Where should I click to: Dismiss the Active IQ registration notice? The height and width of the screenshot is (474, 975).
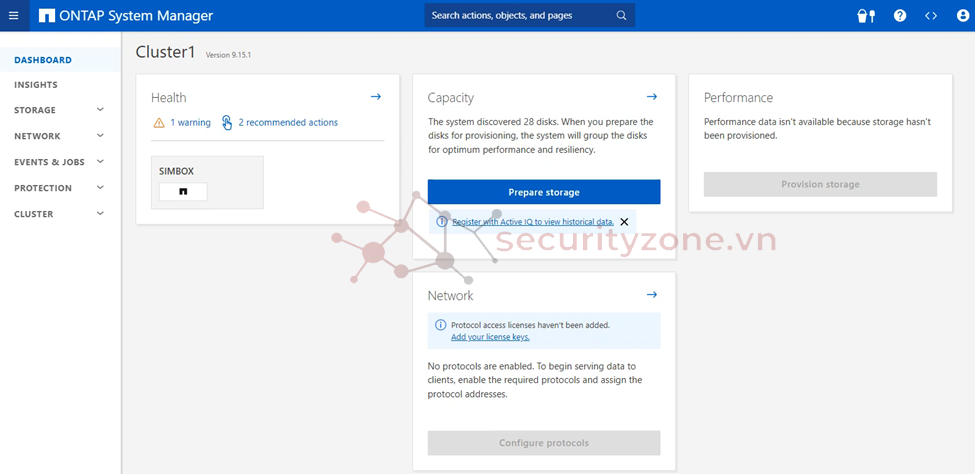coord(625,222)
